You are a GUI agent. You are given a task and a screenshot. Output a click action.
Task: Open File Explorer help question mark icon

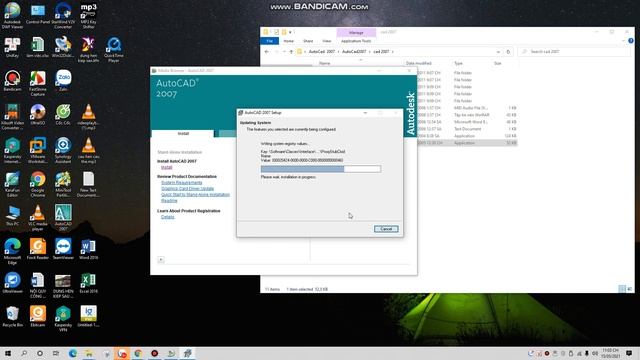click(631, 41)
